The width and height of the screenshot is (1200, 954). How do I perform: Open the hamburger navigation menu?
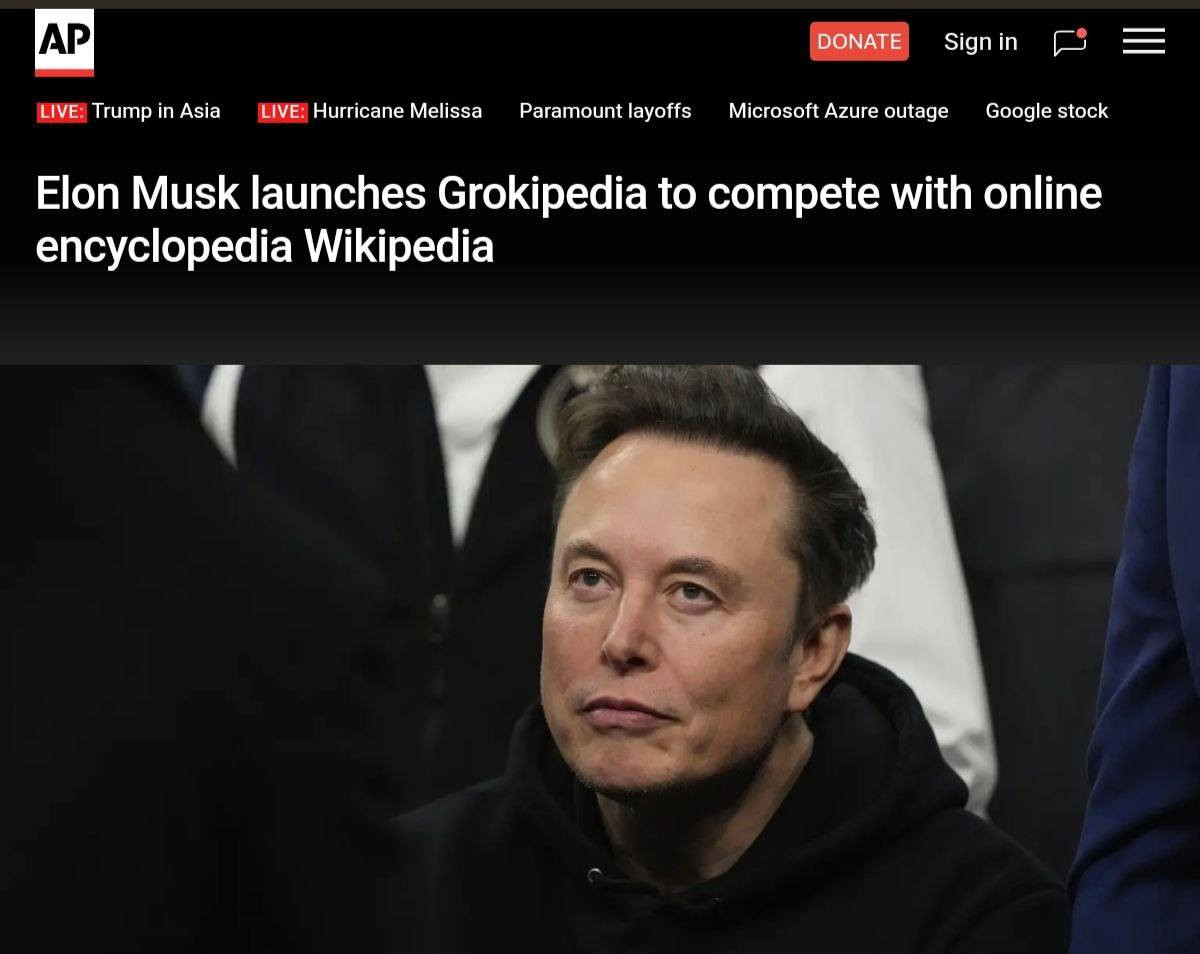(1143, 41)
